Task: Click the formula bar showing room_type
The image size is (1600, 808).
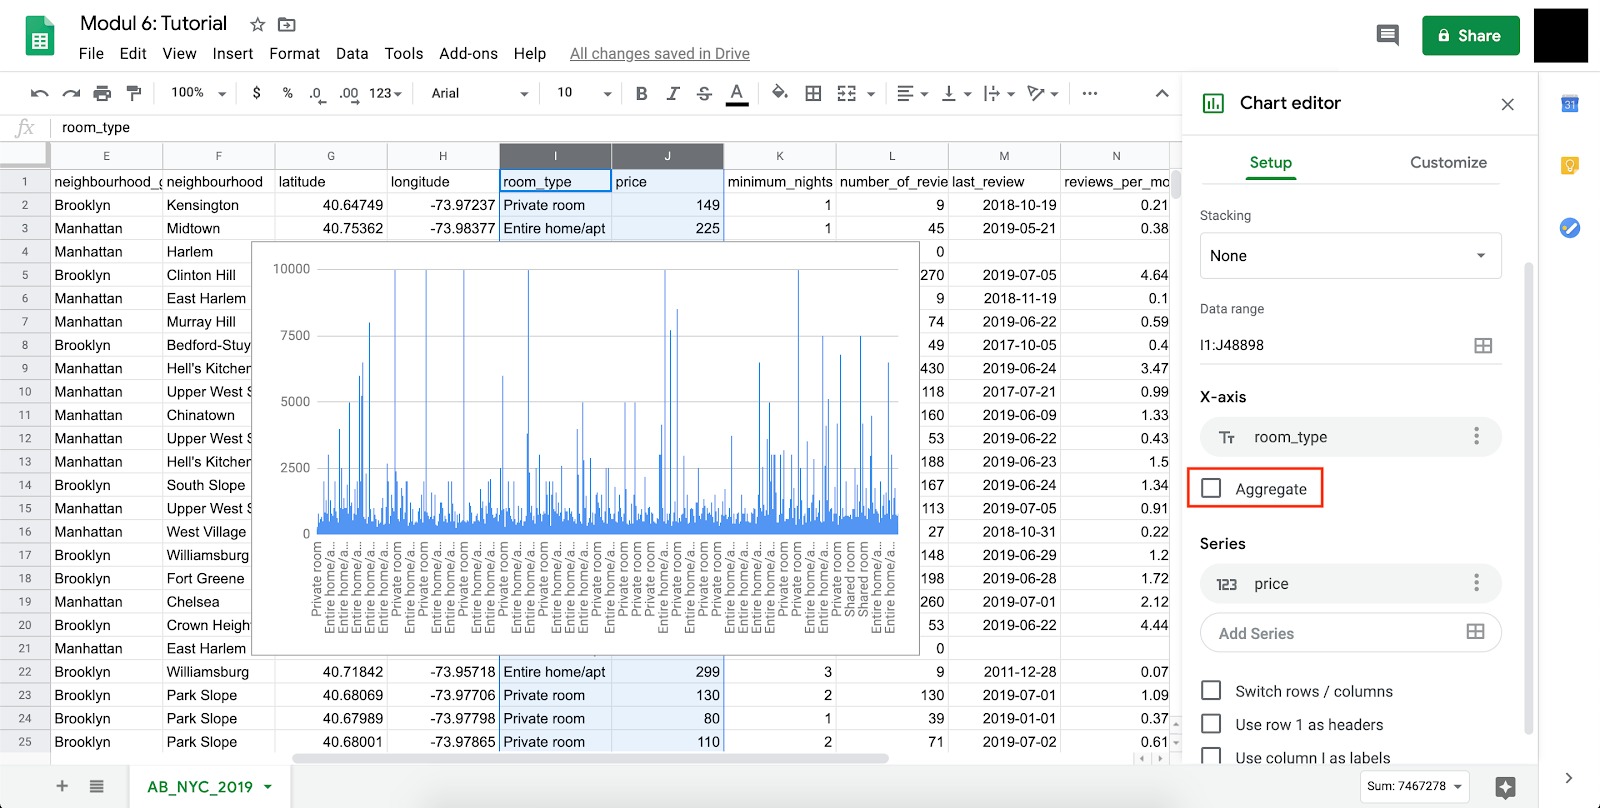Action: (615, 127)
